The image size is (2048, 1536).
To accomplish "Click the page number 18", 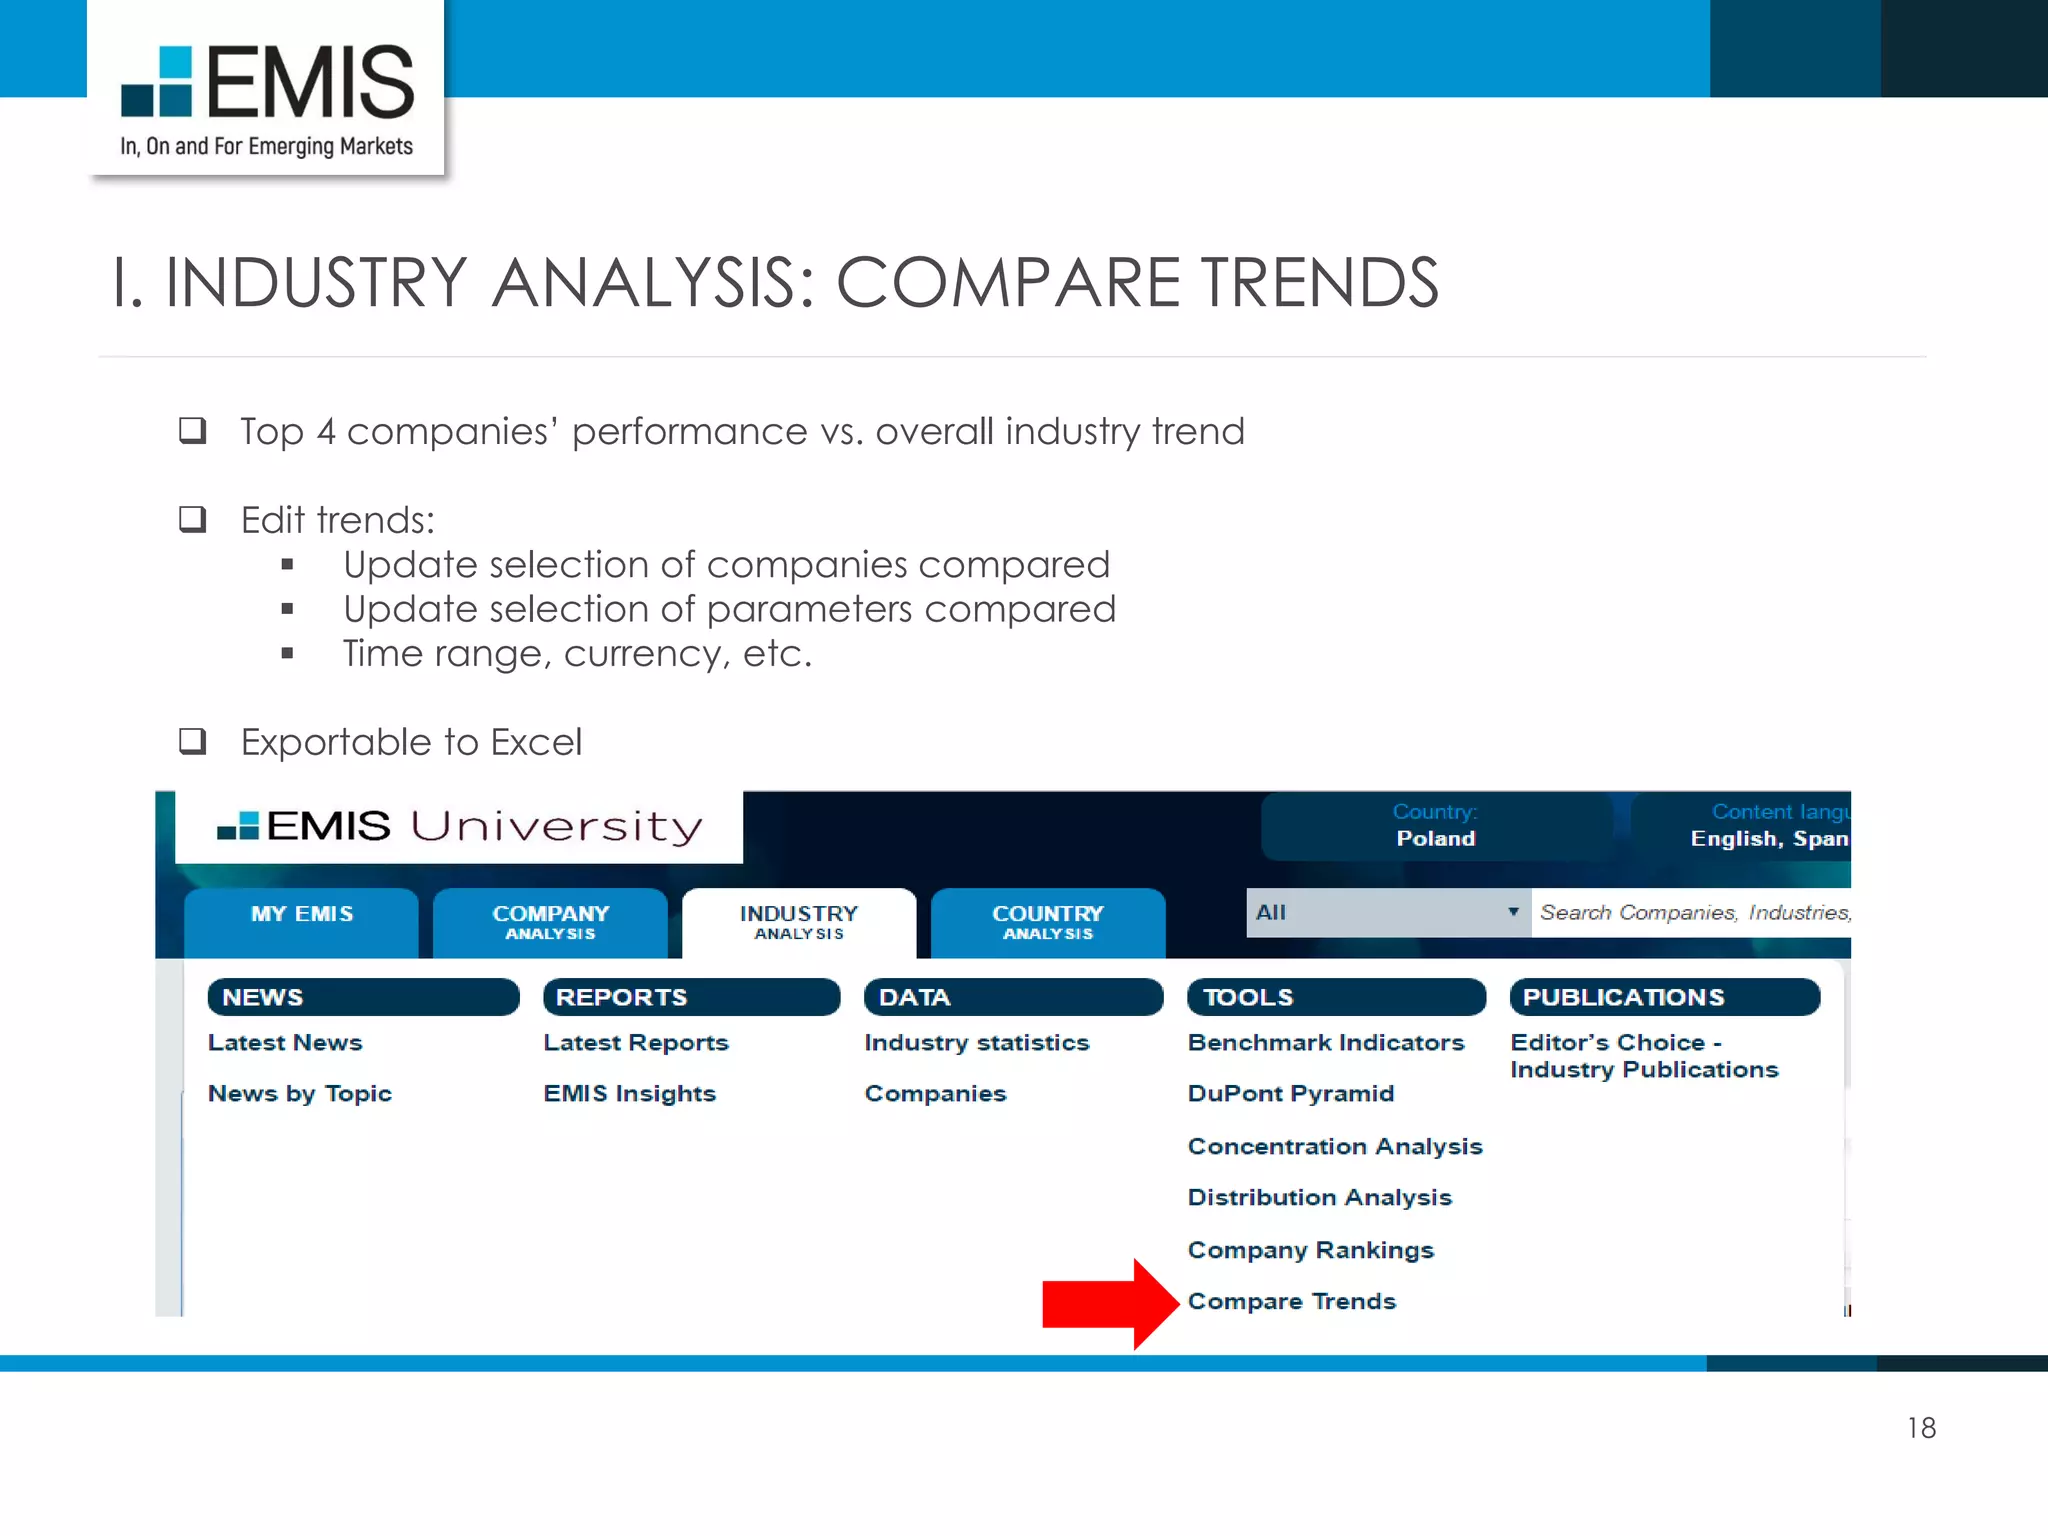I will pyautogui.click(x=1921, y=1428).
